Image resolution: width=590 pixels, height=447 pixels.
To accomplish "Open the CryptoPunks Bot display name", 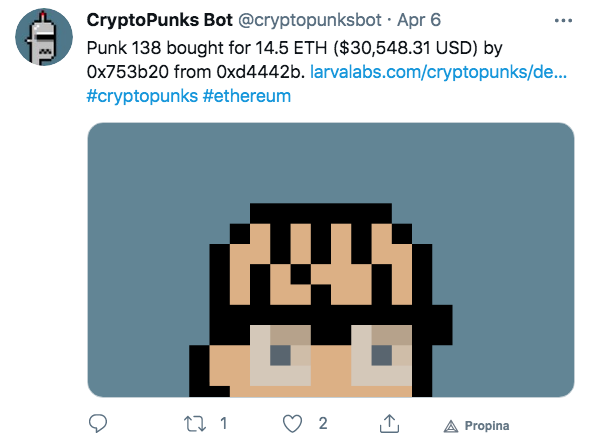I will point(160,20).
